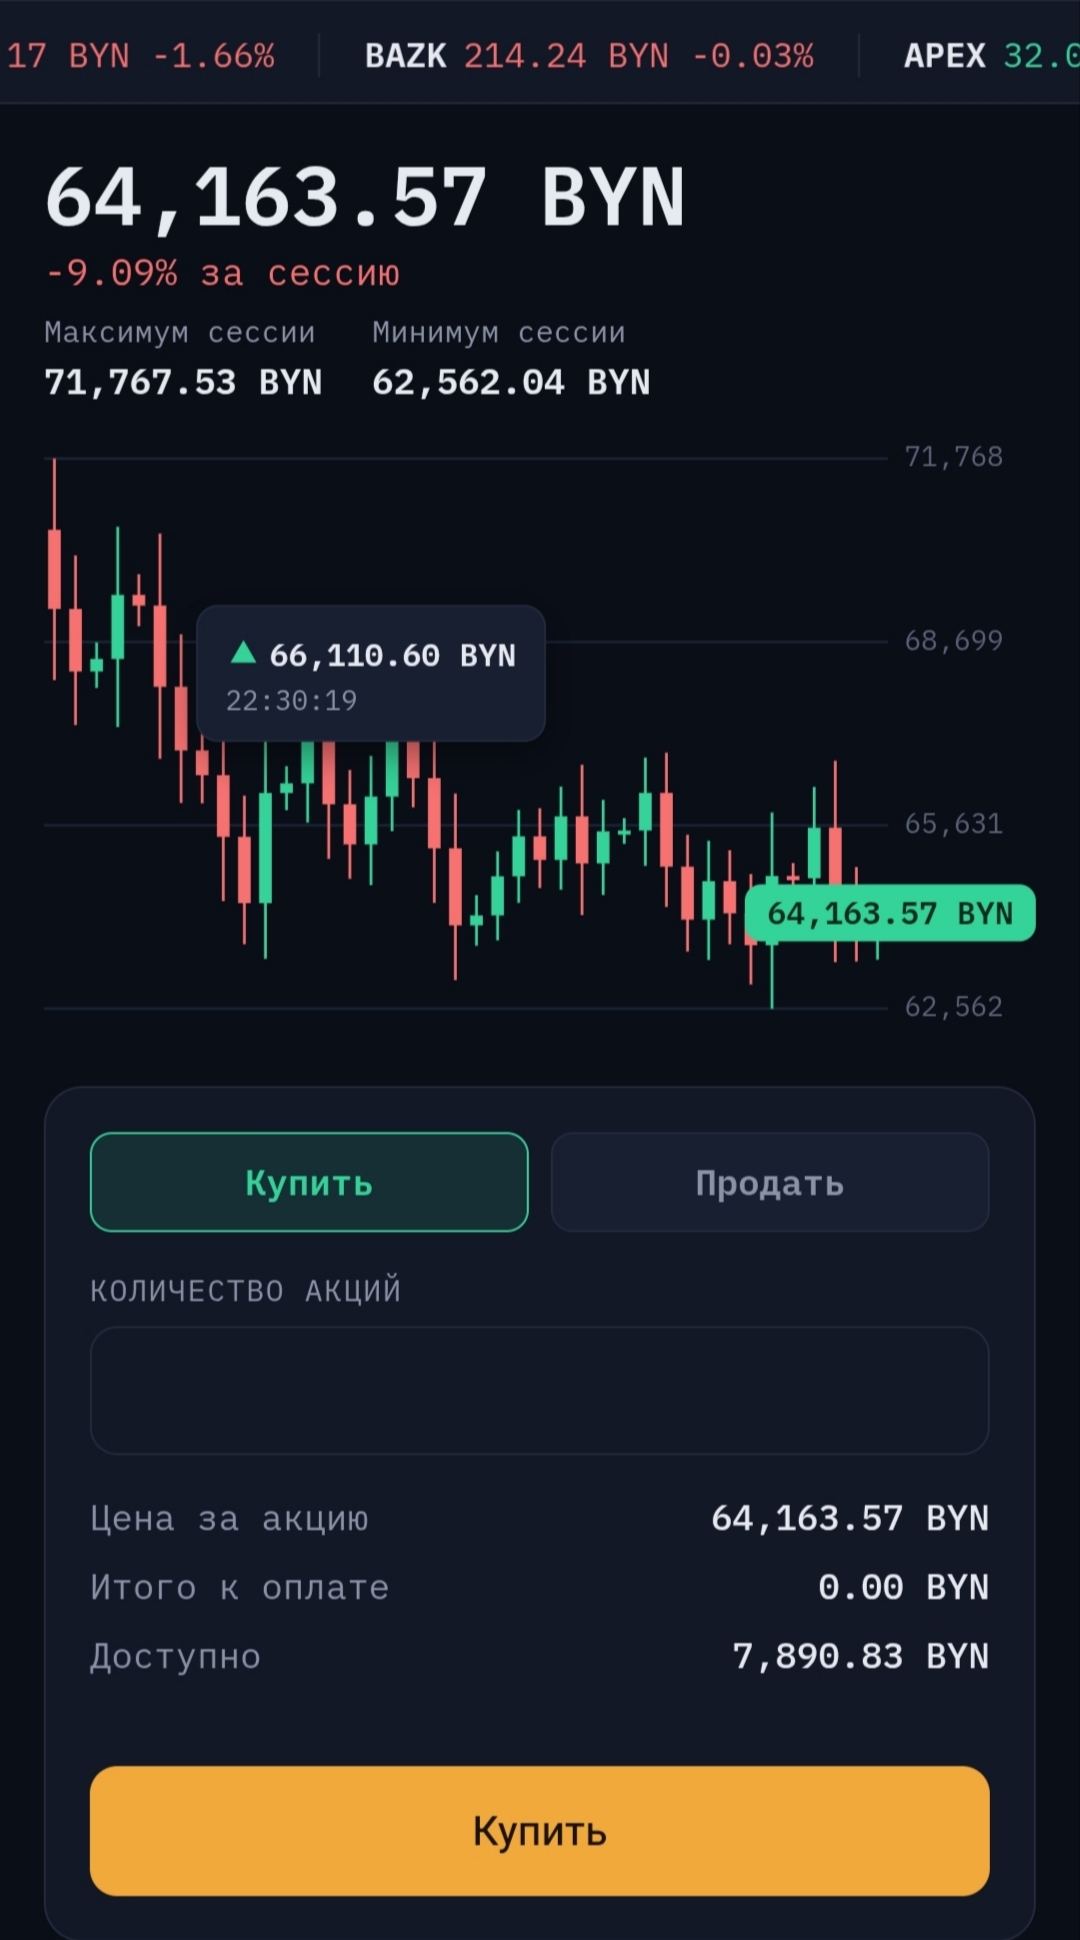The image size is (1080, 1940).
Task: Click the first red candlestick at chart start
Action: click(54, 569)
